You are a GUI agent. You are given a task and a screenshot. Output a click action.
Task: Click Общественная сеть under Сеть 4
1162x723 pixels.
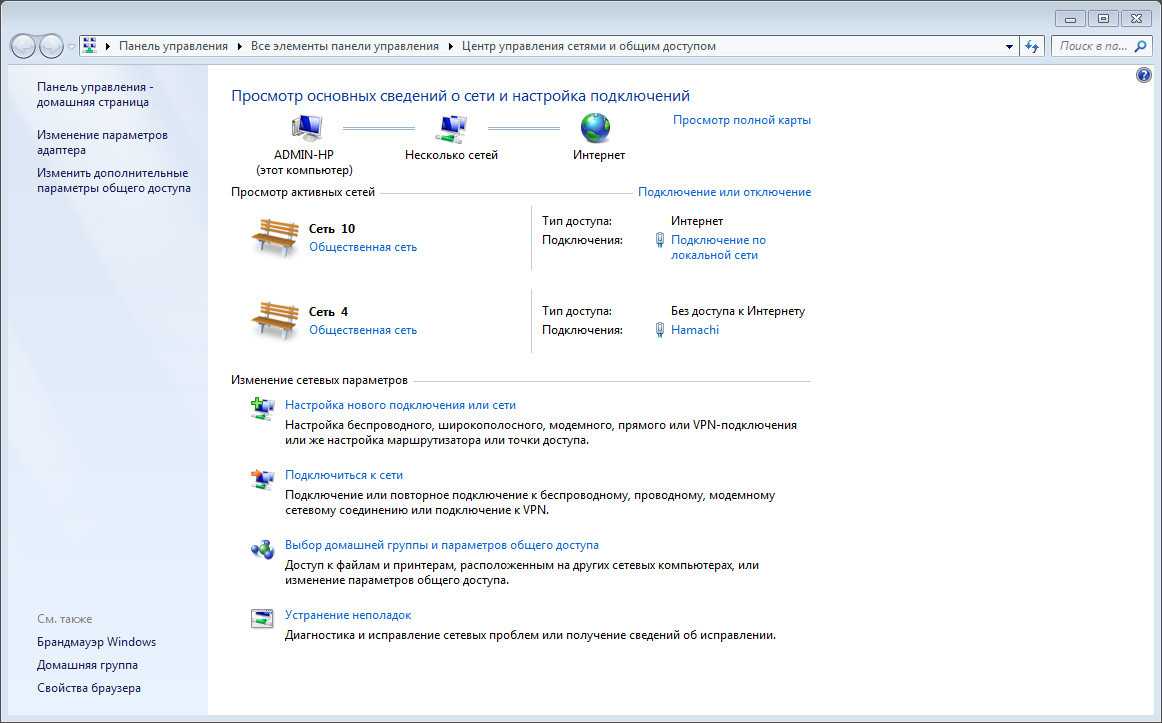pyautogui.click(x=363, y=330)
